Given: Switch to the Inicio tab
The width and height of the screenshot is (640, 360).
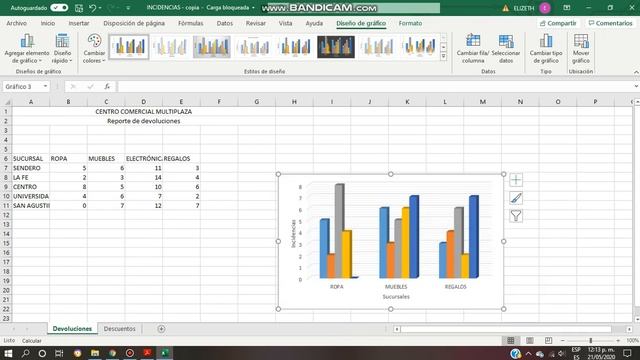Looking at the screenshot, I should [48, 23].
